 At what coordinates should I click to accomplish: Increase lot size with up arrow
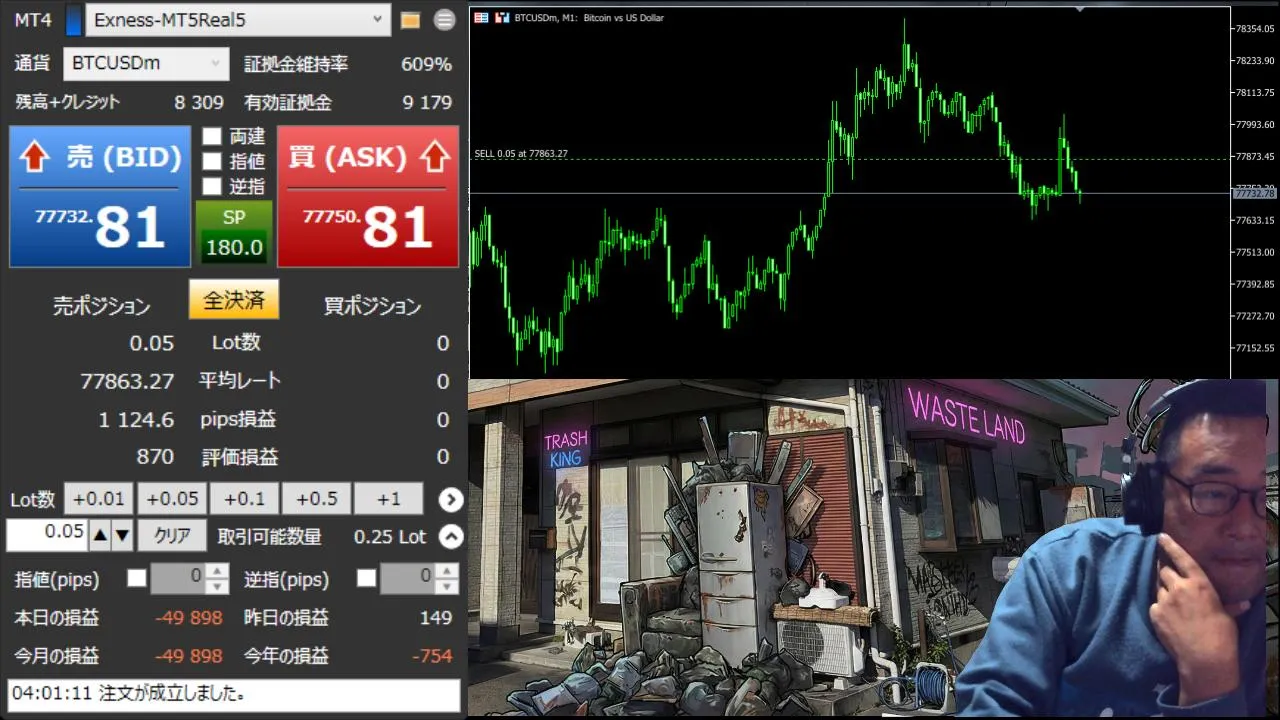tap(100, 536)
